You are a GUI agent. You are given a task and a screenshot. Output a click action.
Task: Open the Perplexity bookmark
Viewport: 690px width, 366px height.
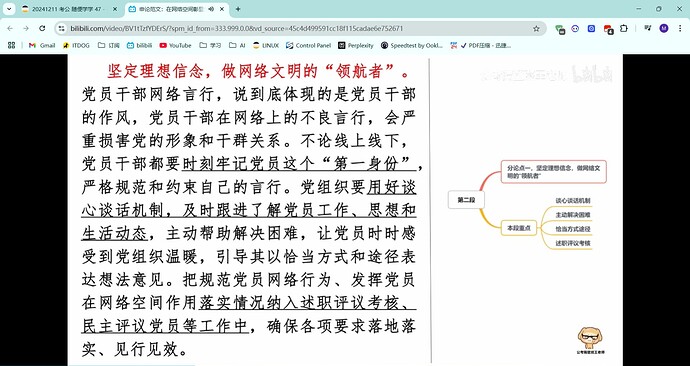point(356,45)
